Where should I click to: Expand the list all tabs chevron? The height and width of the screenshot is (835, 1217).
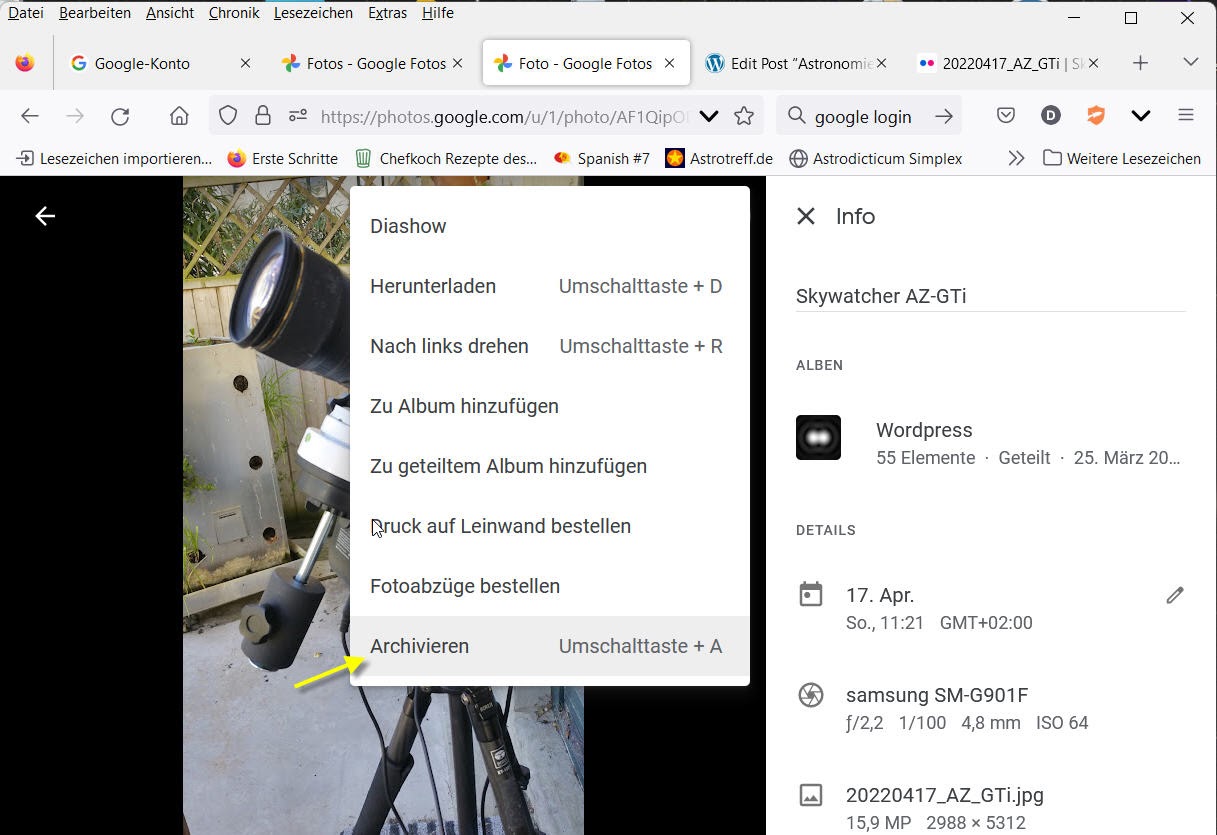tap(1190, 63)
